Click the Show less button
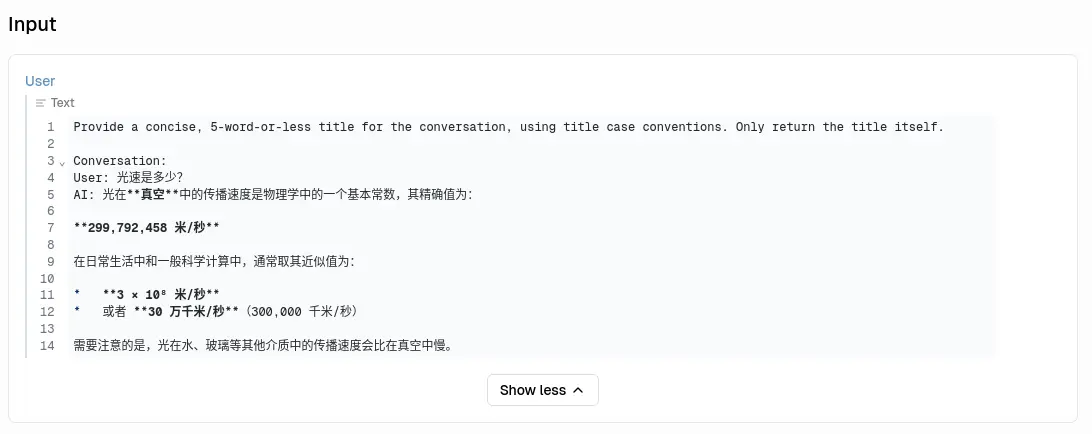 click(x=542, y=390)
